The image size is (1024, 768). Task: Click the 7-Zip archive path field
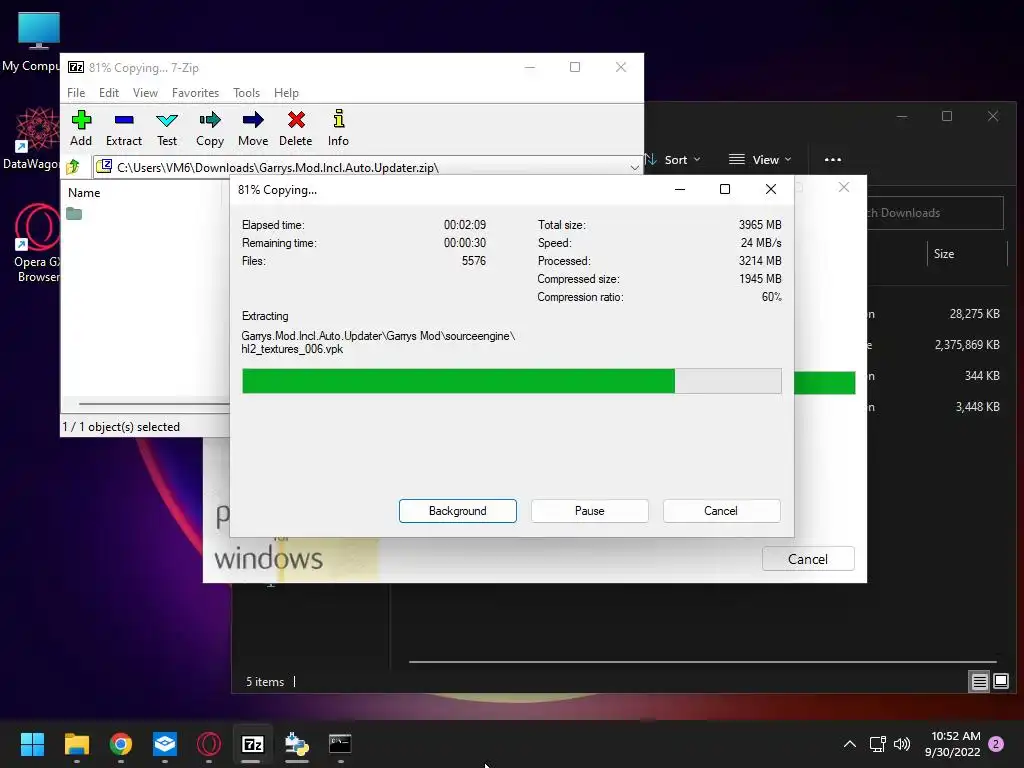point(368,168)
